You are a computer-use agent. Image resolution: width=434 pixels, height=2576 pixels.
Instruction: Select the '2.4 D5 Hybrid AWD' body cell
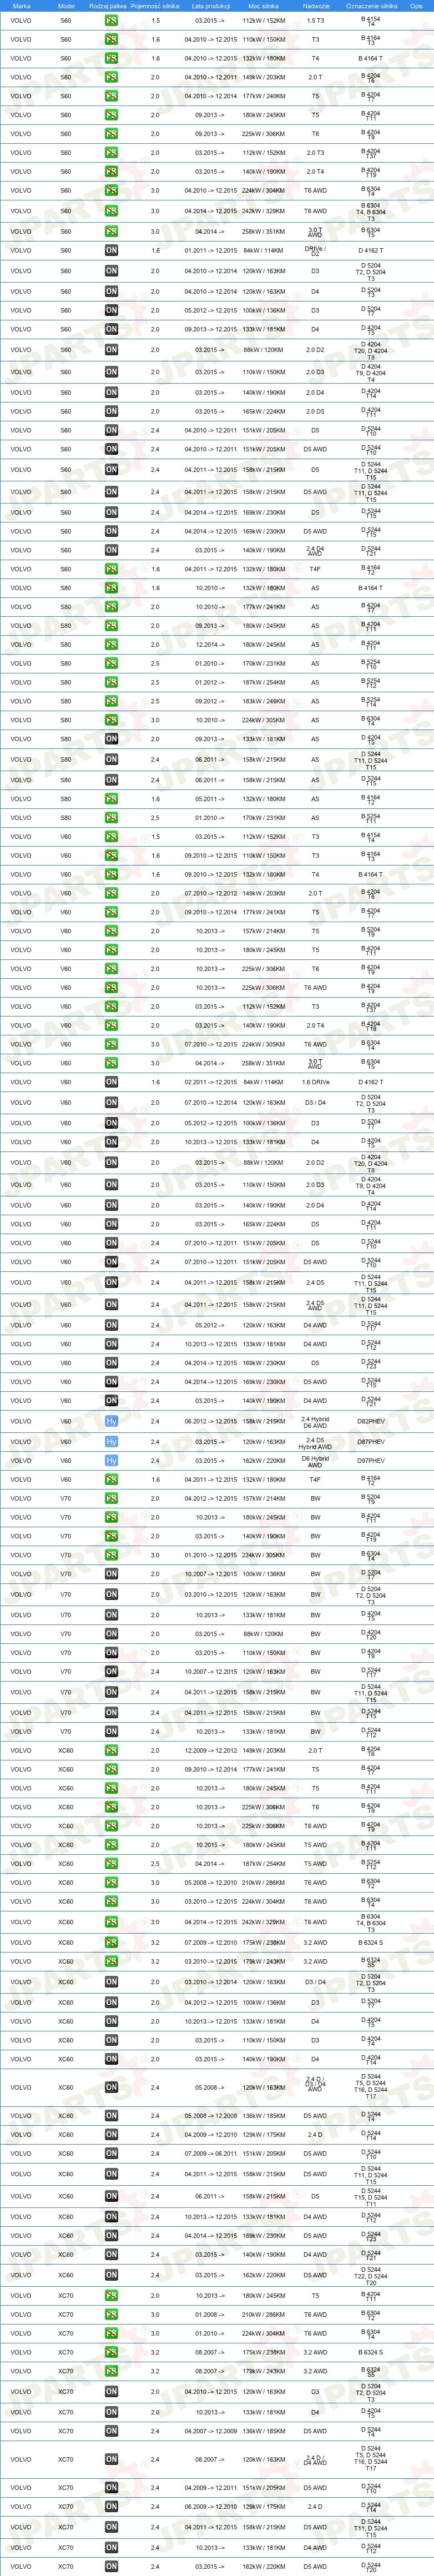click(x=315, y=1442)
